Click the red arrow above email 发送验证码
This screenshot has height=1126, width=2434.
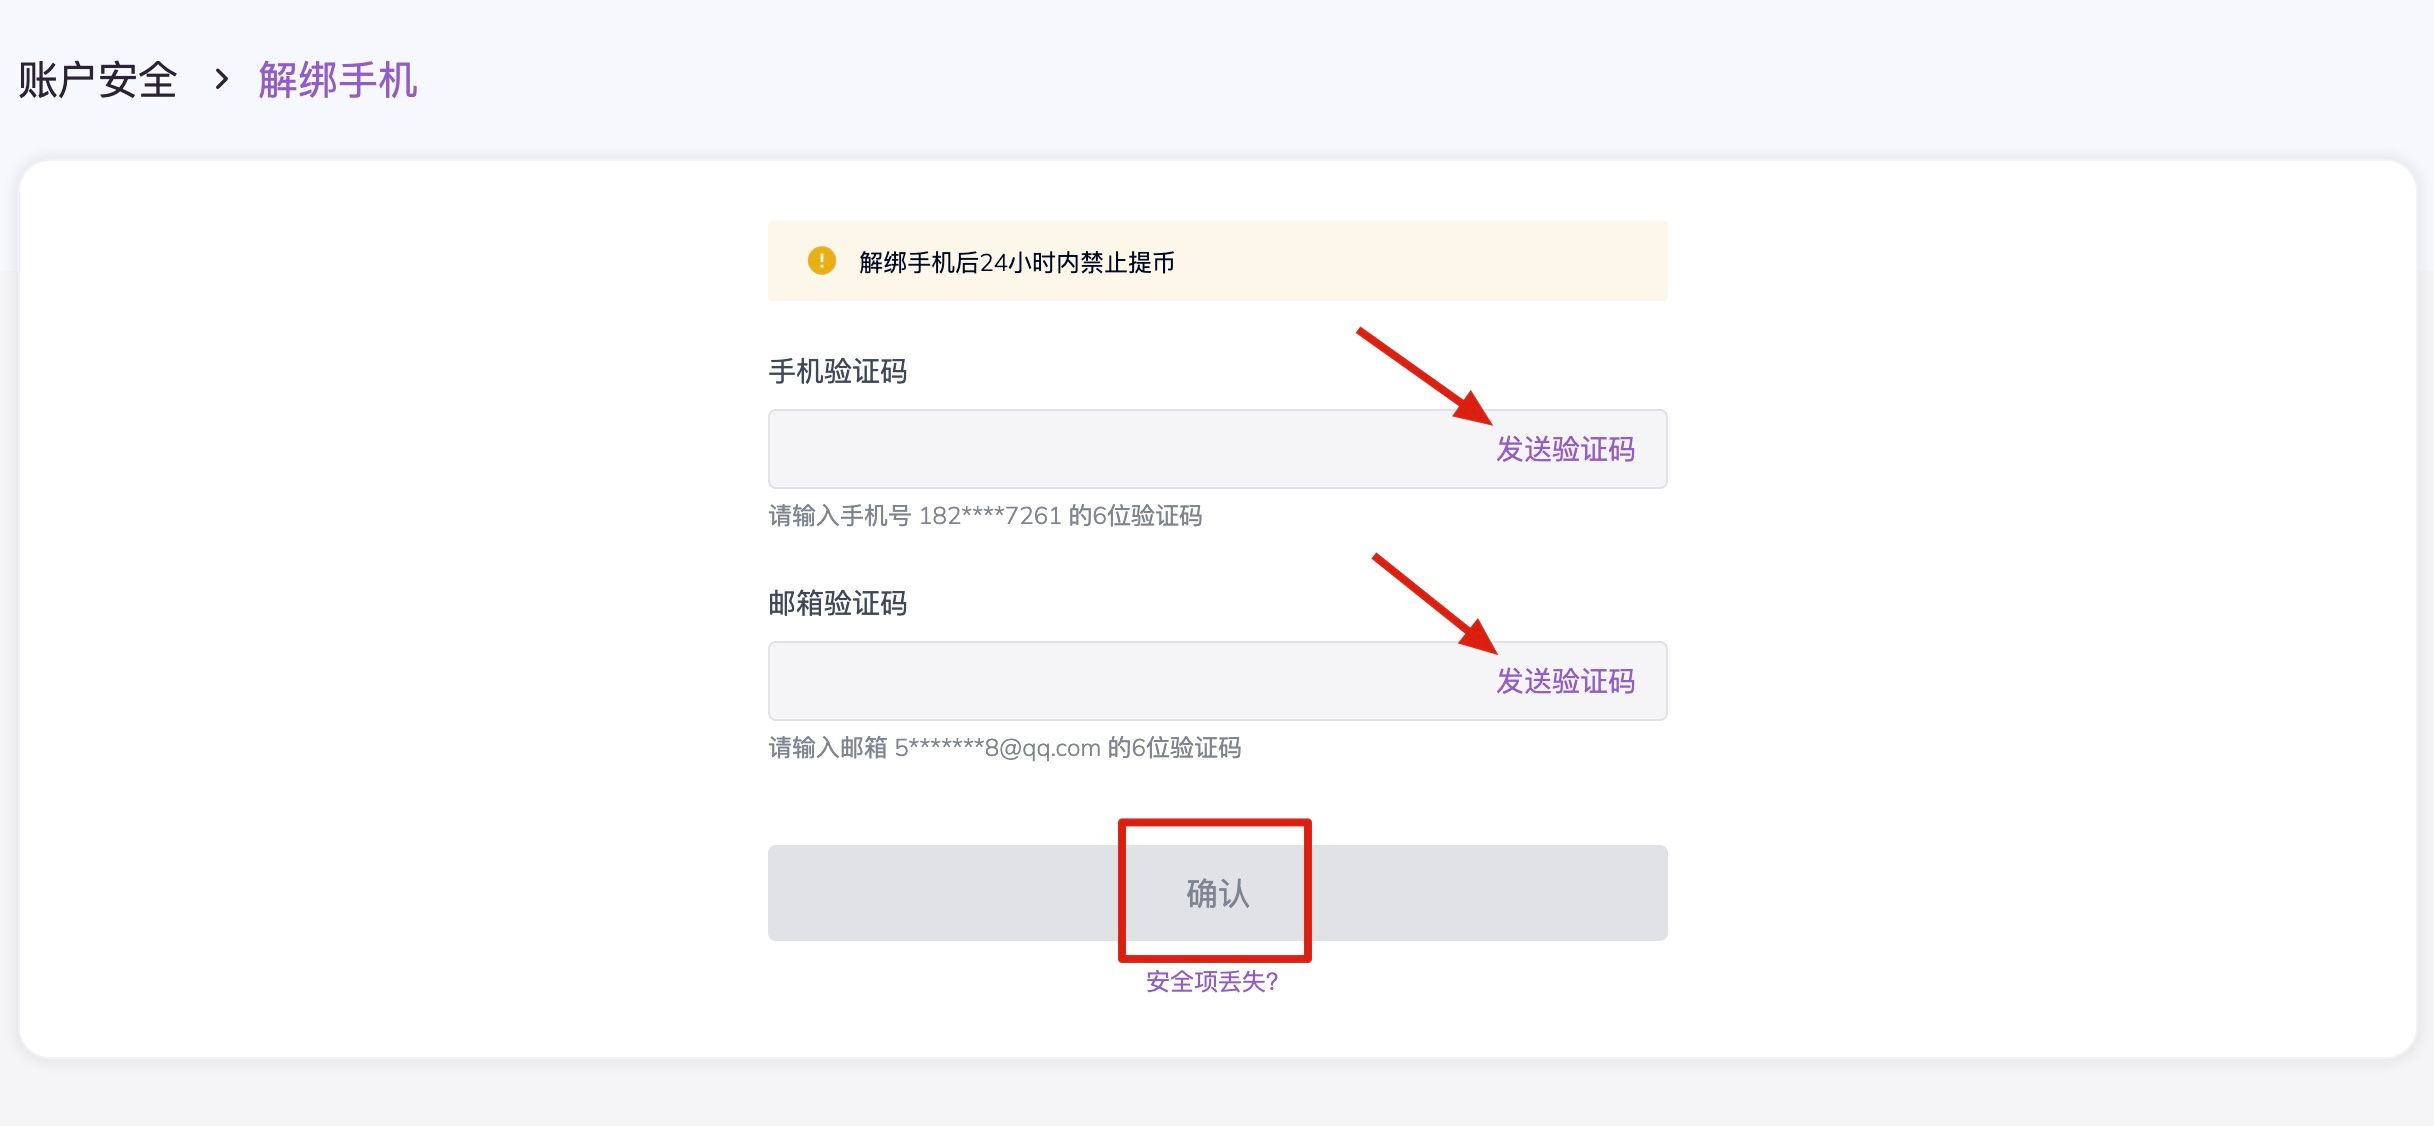click(1435, 603)
